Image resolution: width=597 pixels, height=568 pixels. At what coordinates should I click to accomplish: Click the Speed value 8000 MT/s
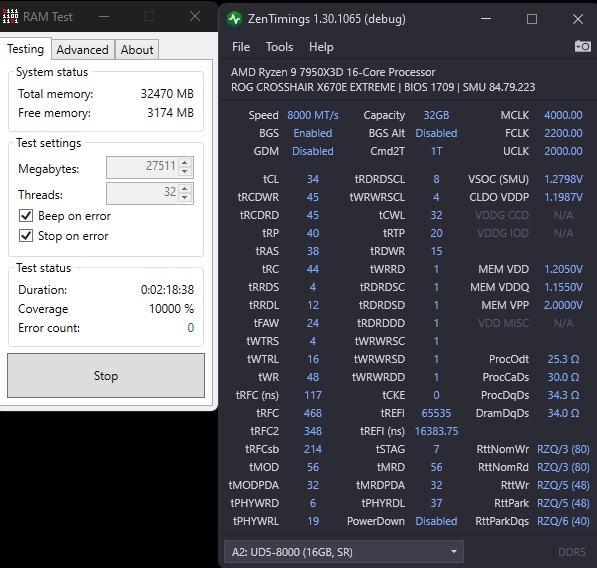coord(313,115)
